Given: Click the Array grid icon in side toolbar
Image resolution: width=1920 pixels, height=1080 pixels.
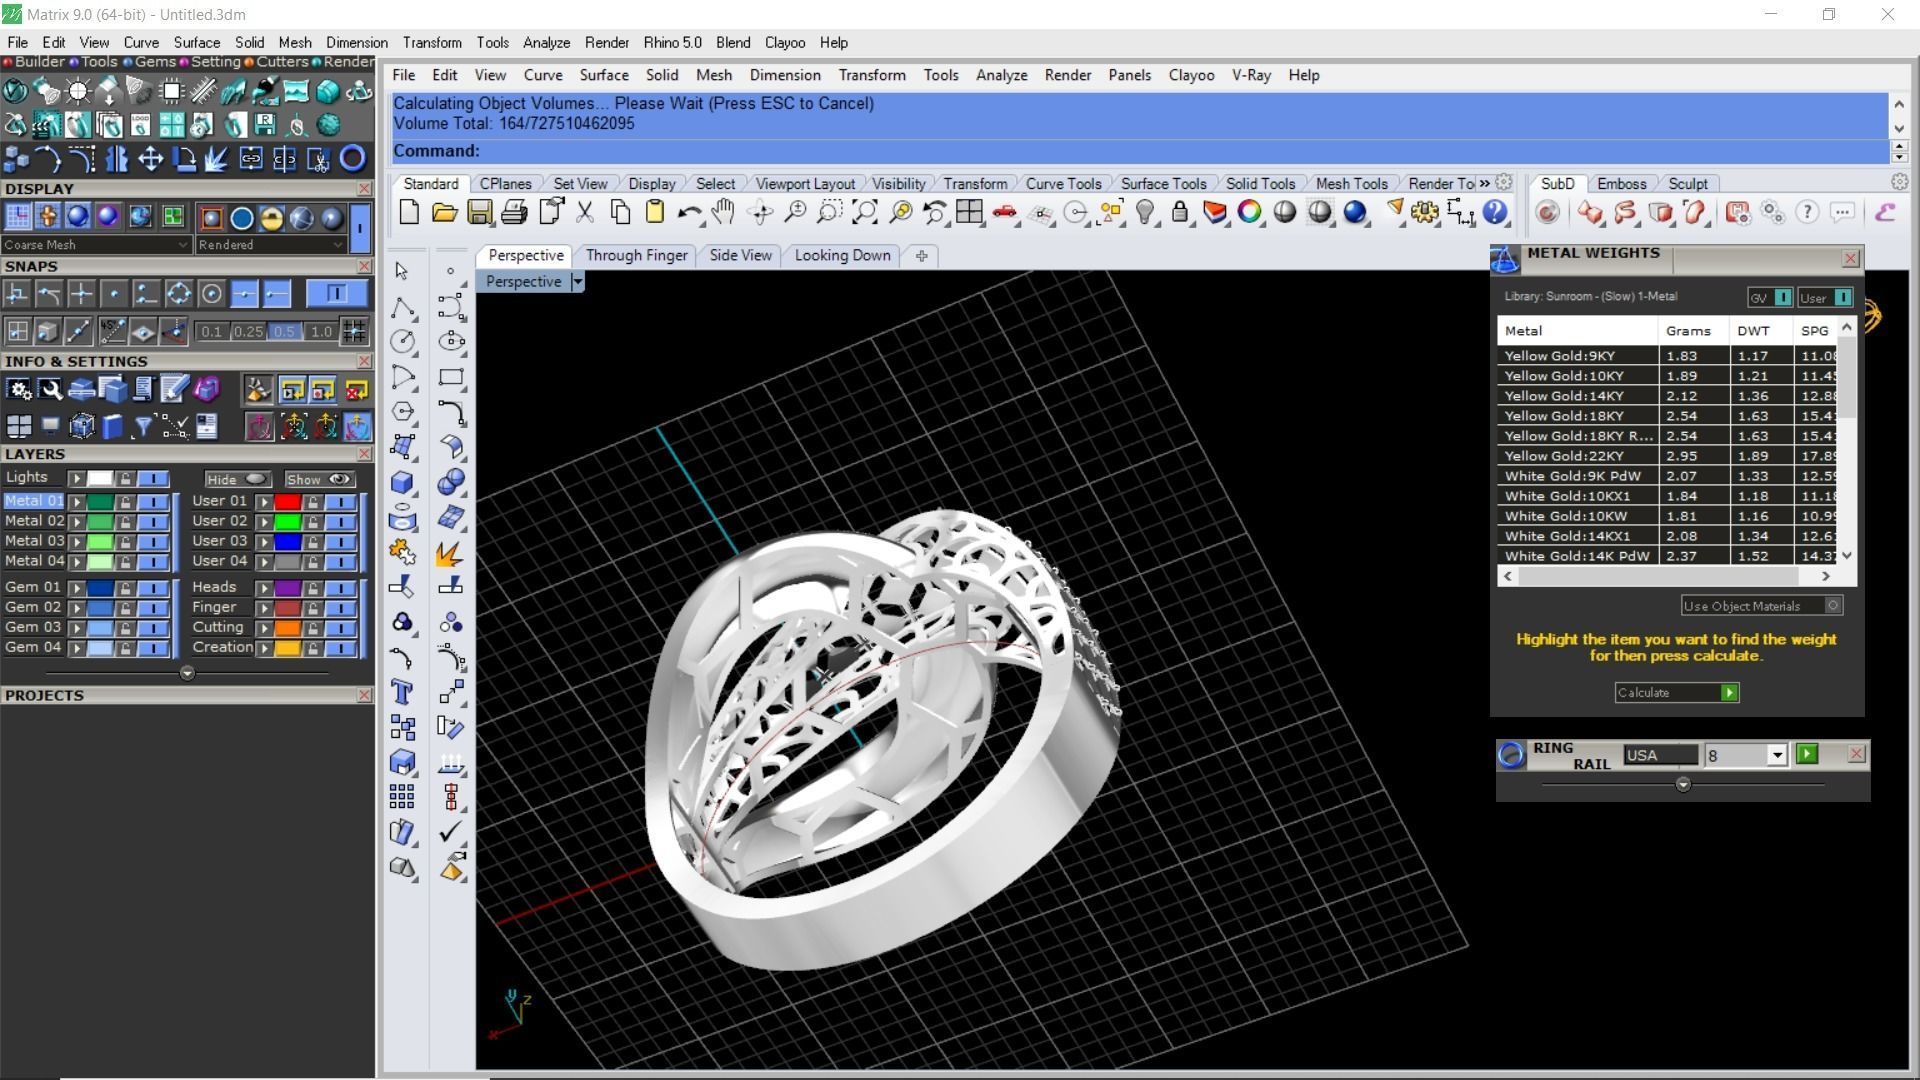Looking at the screenshot, I should [402, 797].
